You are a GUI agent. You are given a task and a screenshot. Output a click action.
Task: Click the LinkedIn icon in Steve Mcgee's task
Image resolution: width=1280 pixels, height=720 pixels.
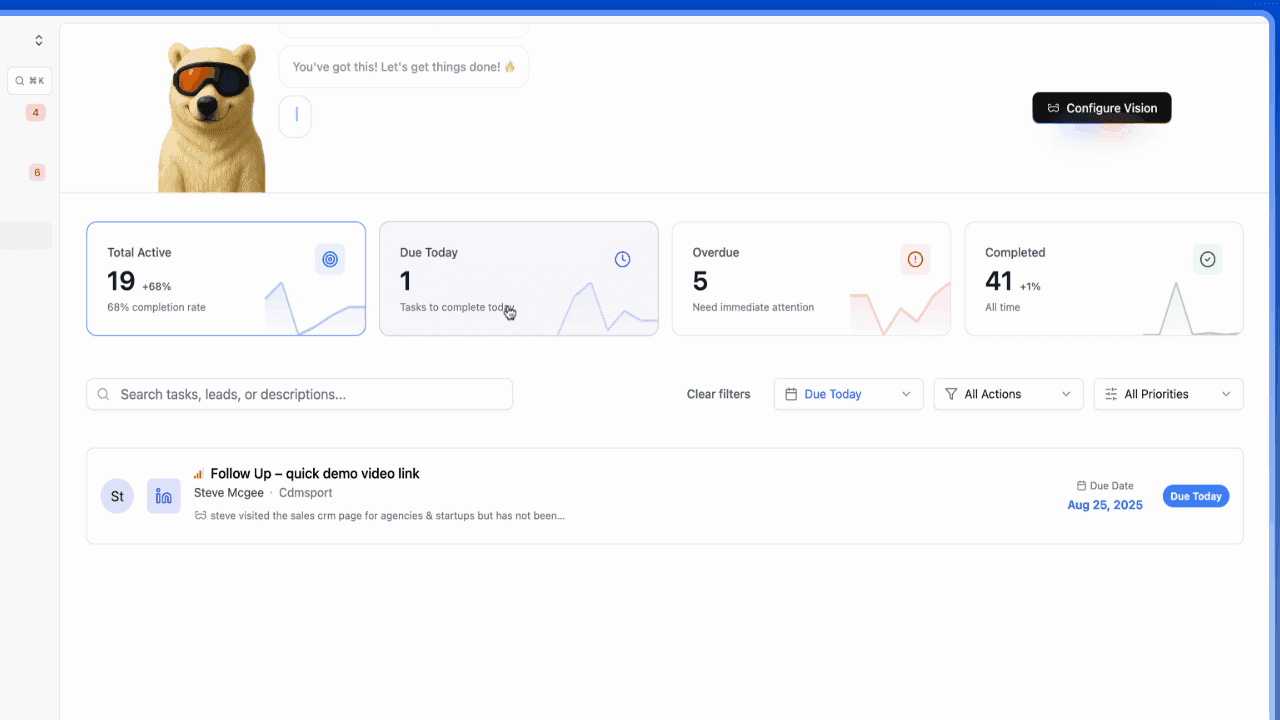coord(164,496)
